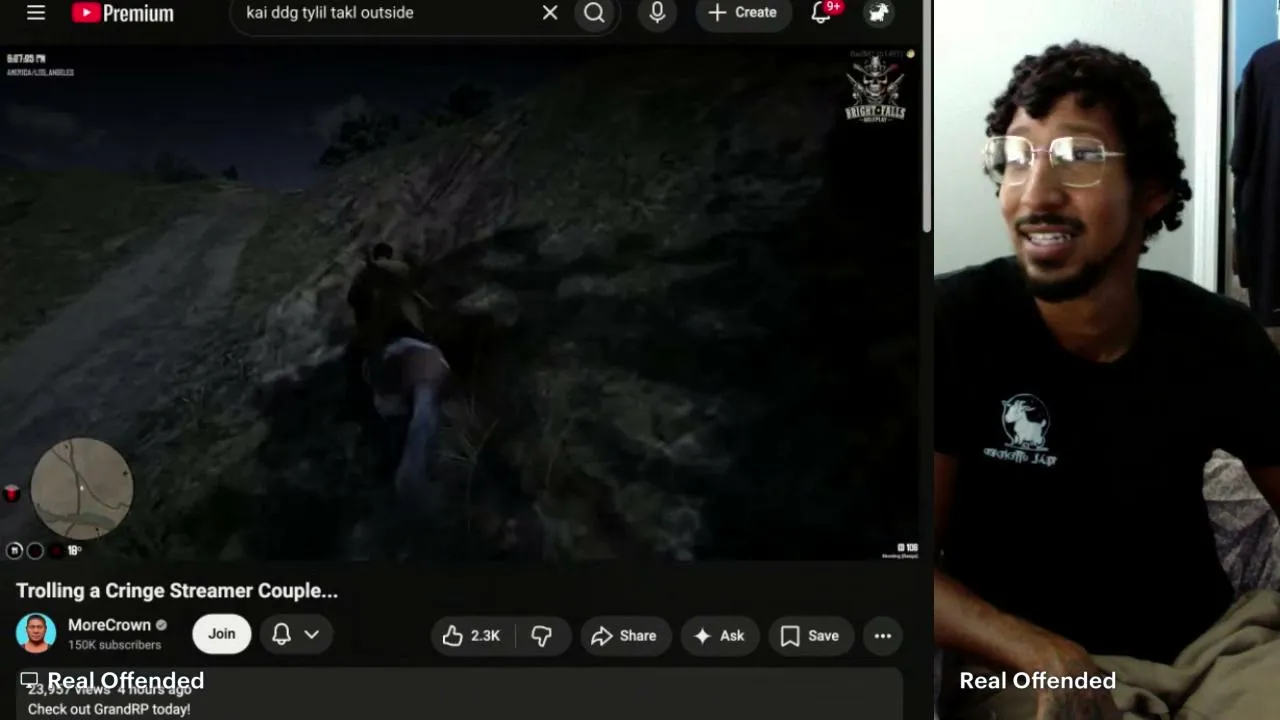This screenshot has height=720, width=1280.
Task: Start voice search with microphone
Action: (657, 13)
